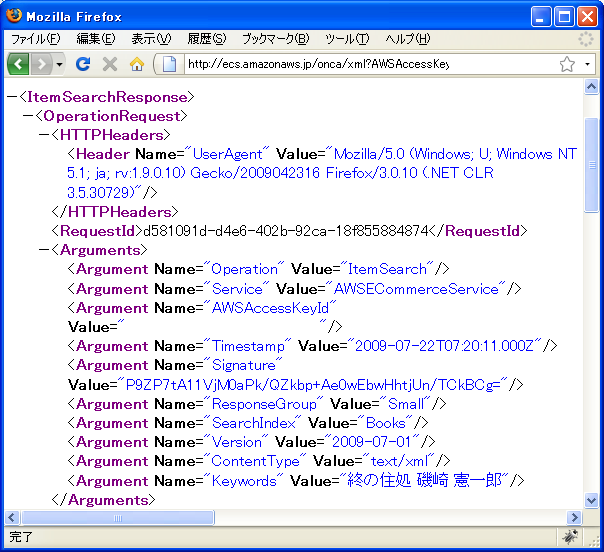Open the 表示(V) menu
This screenshot has width=604, height=552.
coord(151,39)
